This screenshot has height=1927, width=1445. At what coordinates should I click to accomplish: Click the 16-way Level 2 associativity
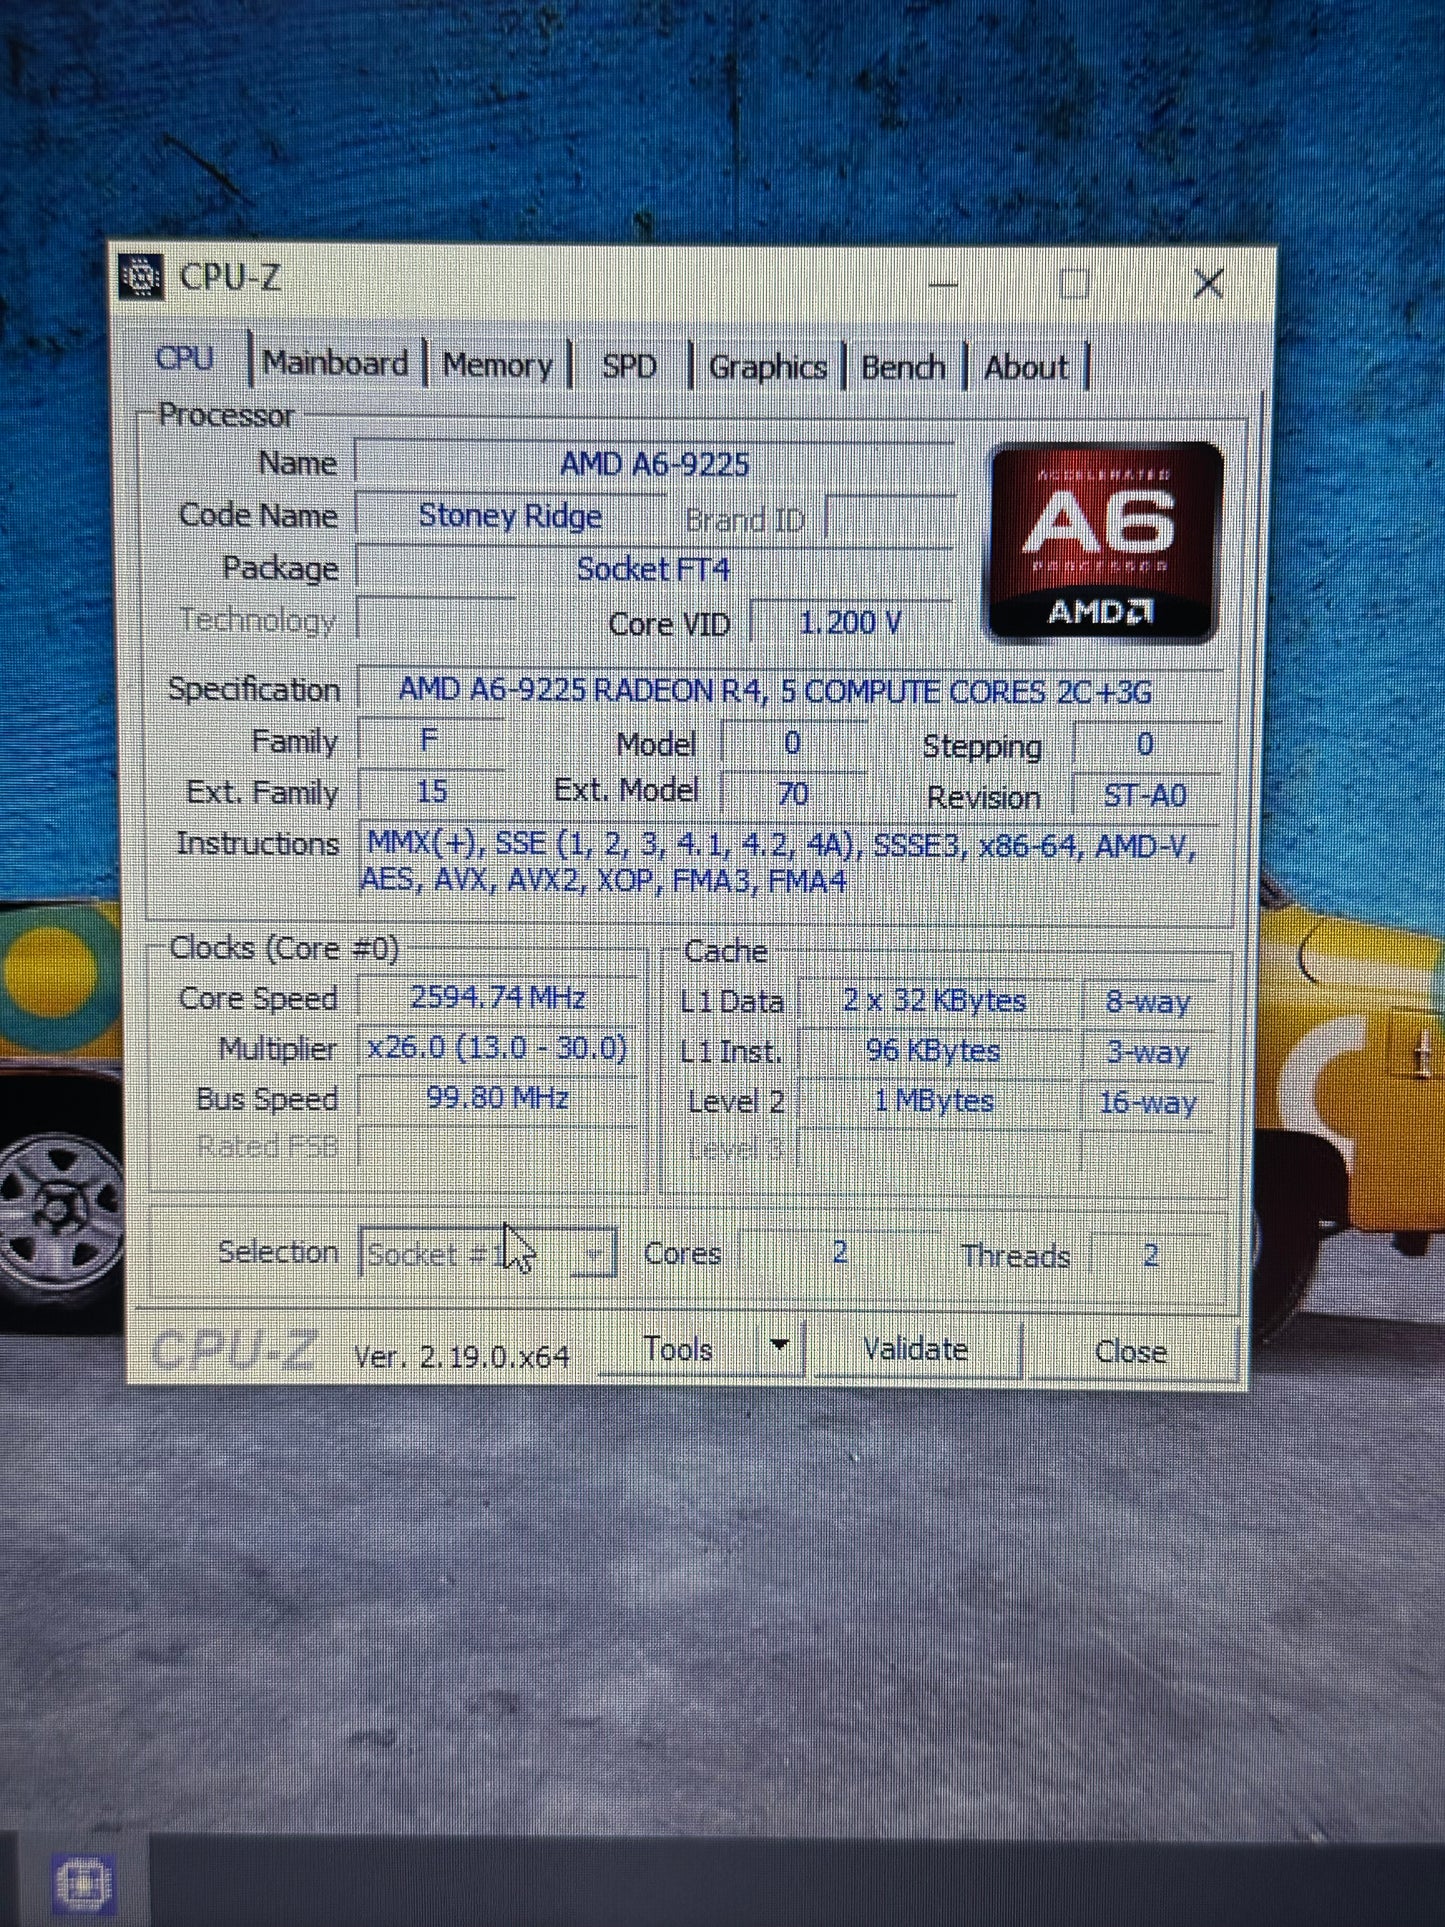1148,1103
